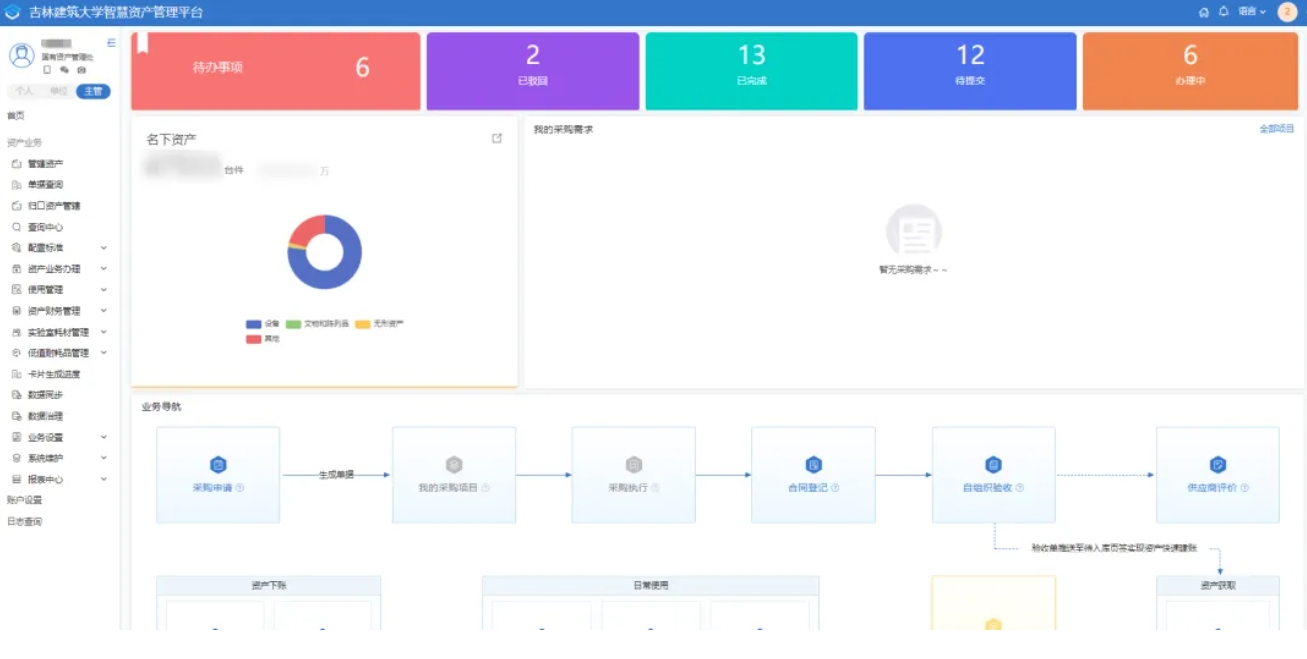
Task: Collapse the sidebar with the fold icon
Action: (111, 43)
